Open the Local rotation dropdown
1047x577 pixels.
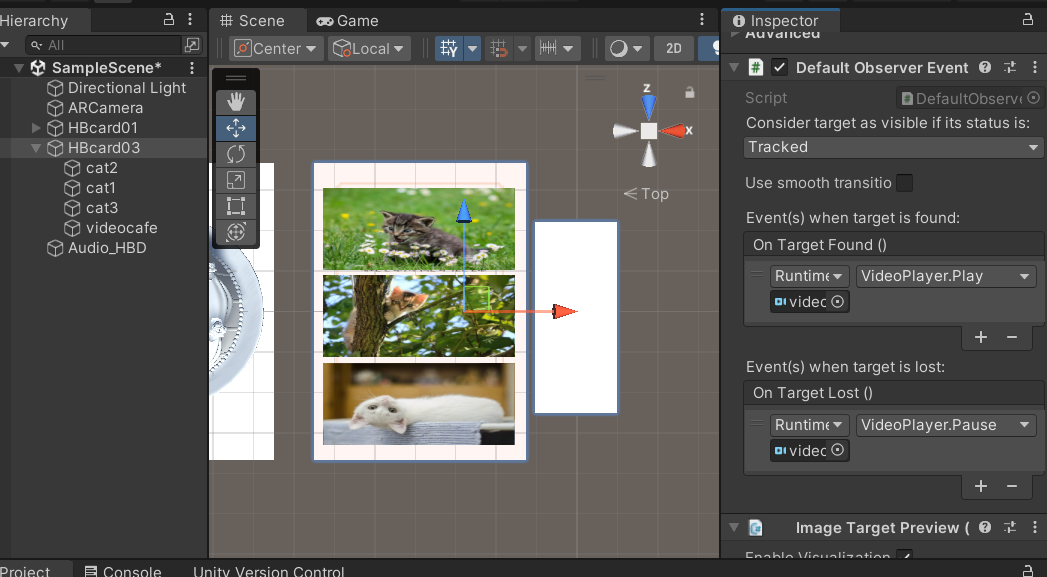click(369, 48)
